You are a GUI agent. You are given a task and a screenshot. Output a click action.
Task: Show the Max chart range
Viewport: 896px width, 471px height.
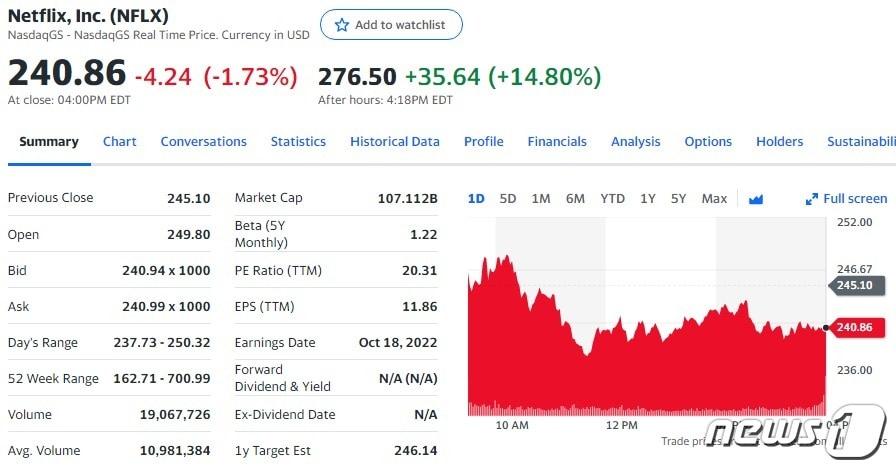coord(714,199)
